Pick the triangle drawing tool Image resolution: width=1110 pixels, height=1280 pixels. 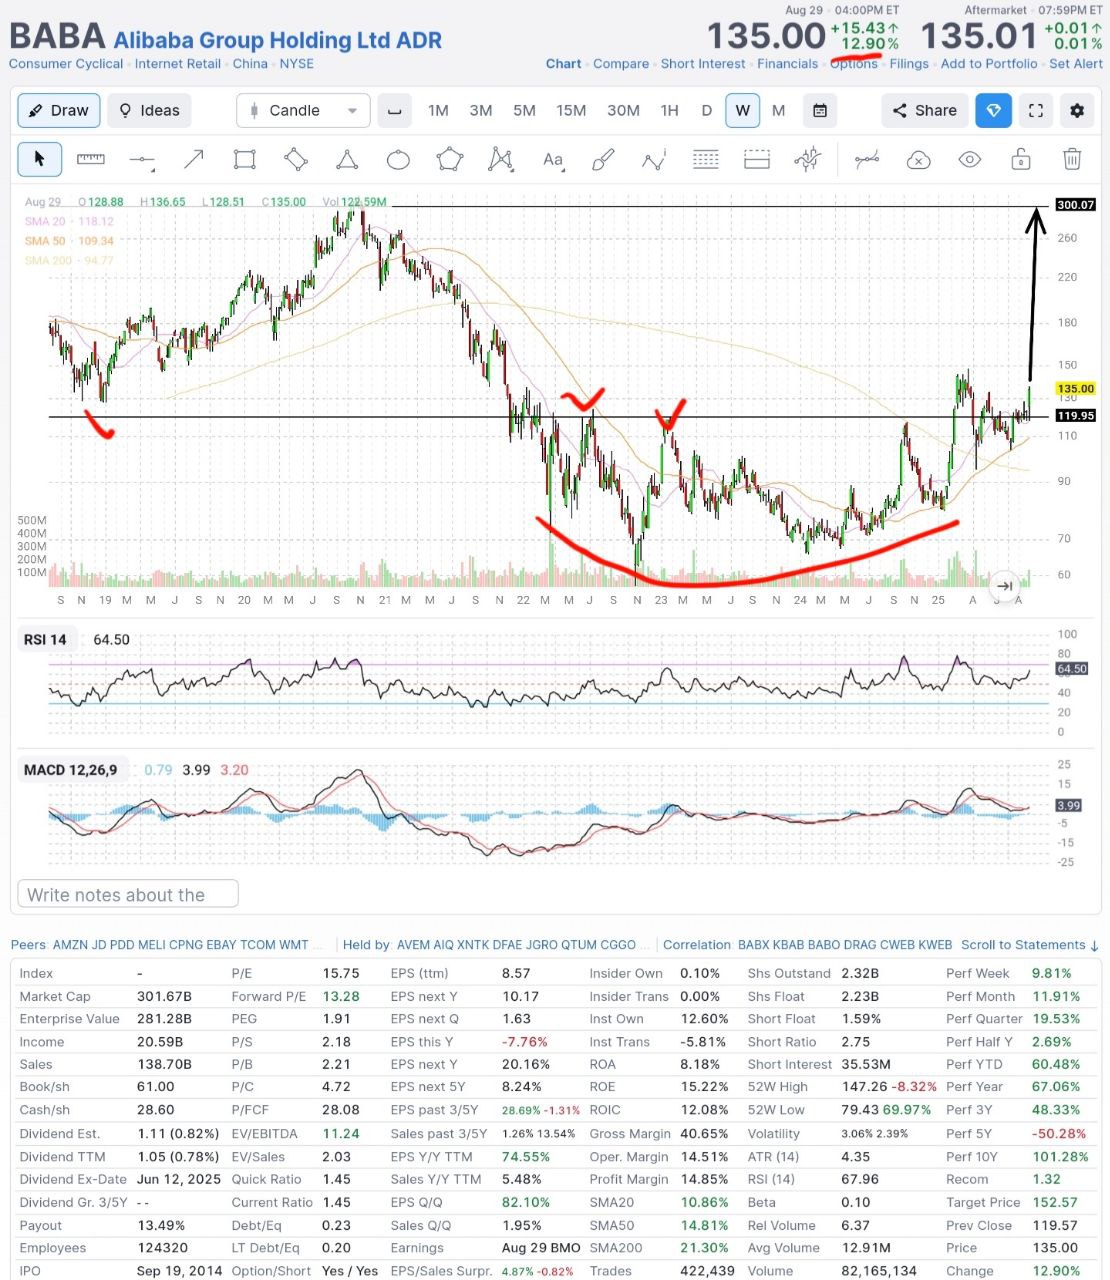pyautogui.click(x=347, y=159)
